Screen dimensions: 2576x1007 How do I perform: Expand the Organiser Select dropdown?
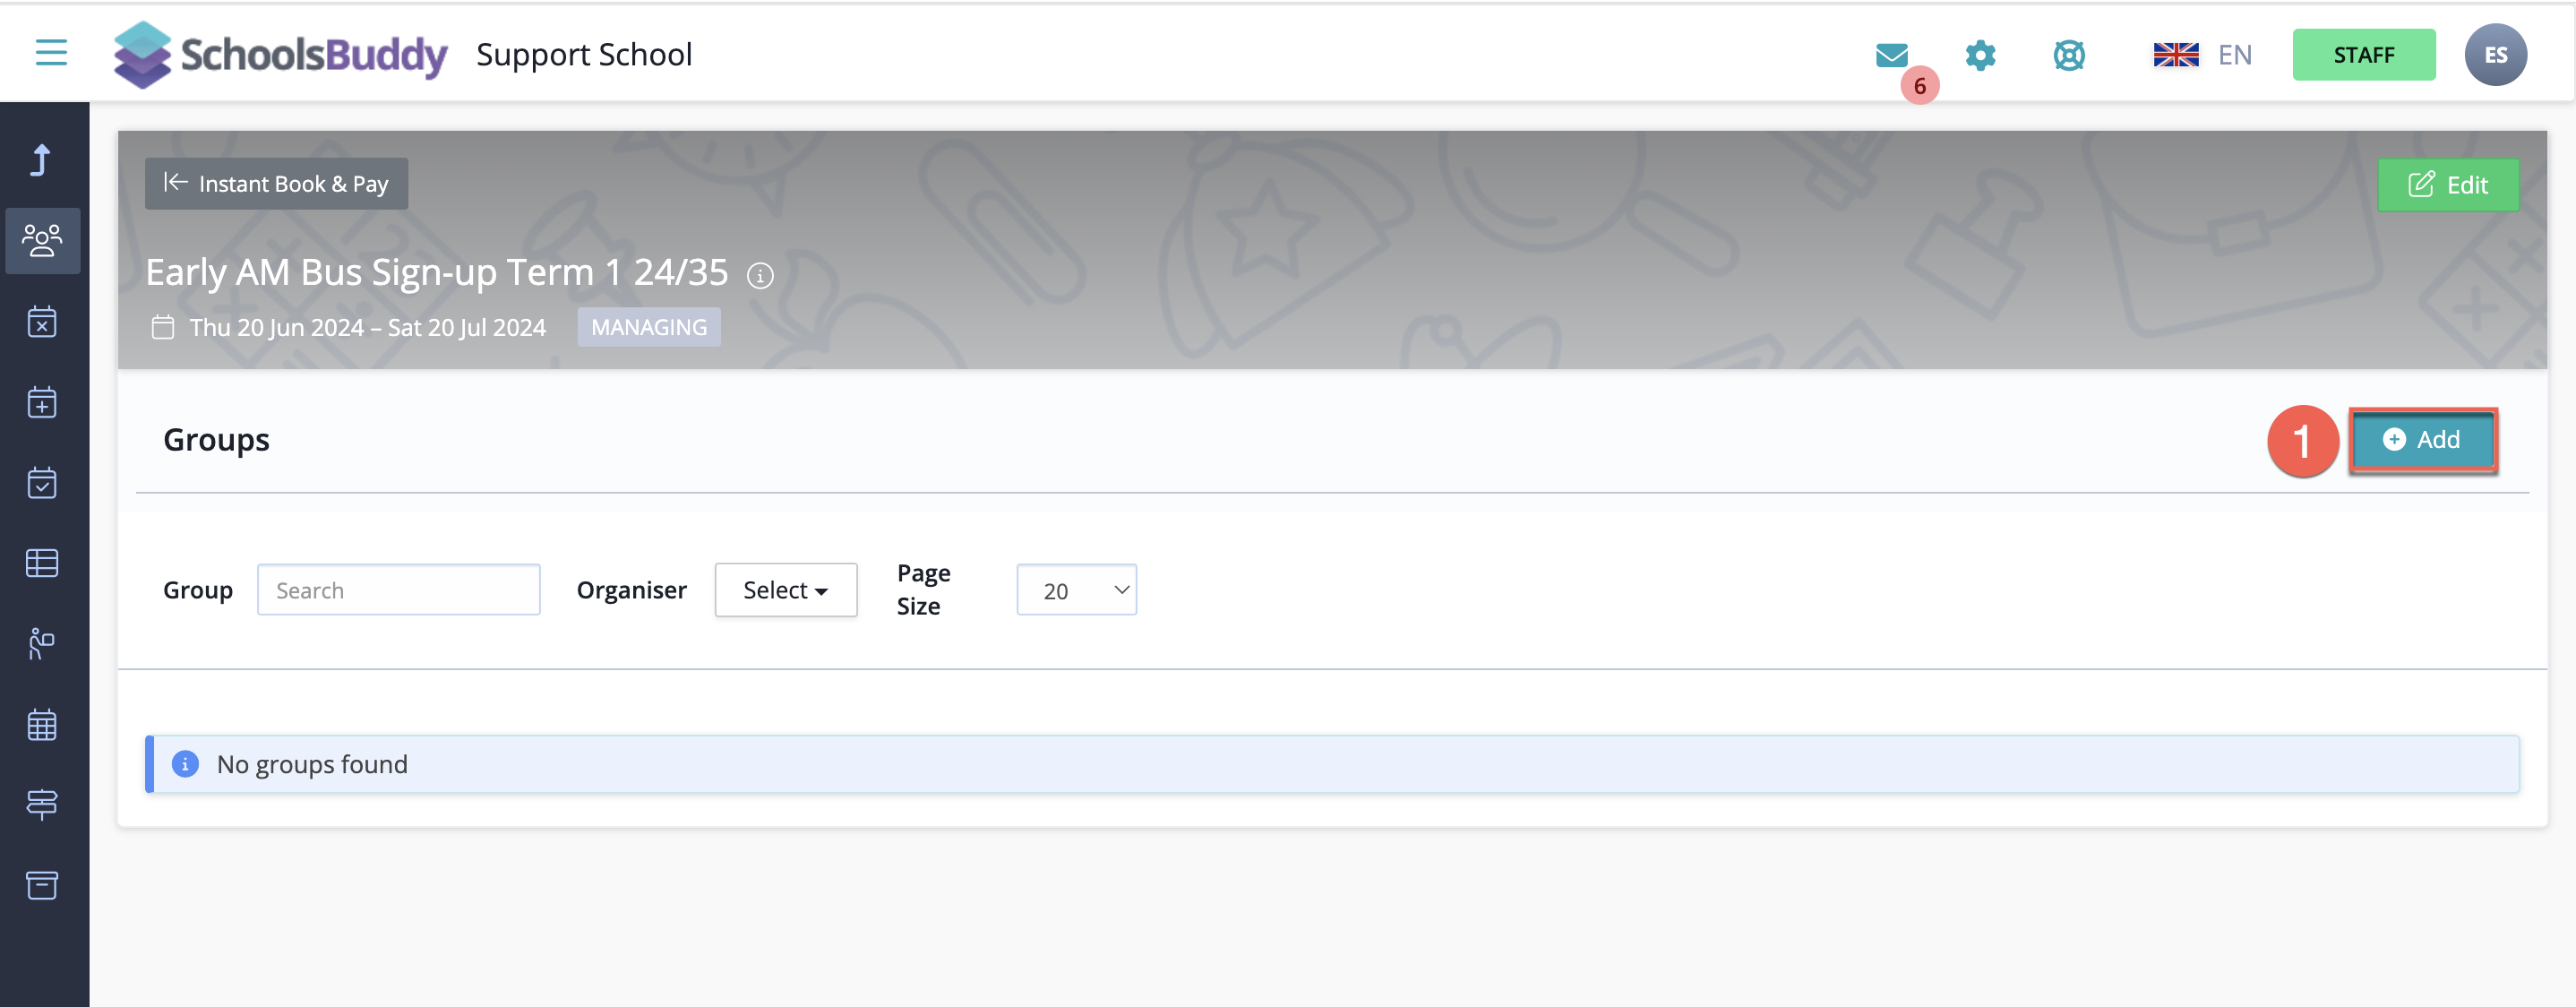(786, 590)
